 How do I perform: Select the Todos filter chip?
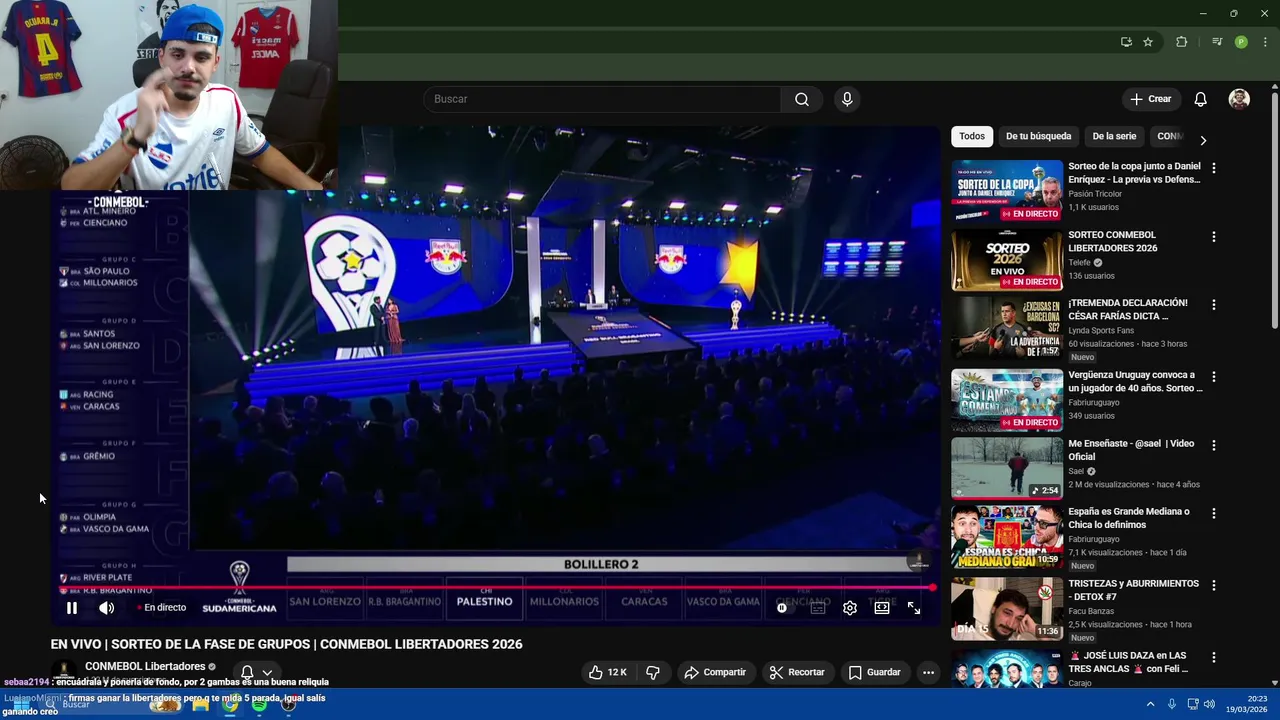972,136
